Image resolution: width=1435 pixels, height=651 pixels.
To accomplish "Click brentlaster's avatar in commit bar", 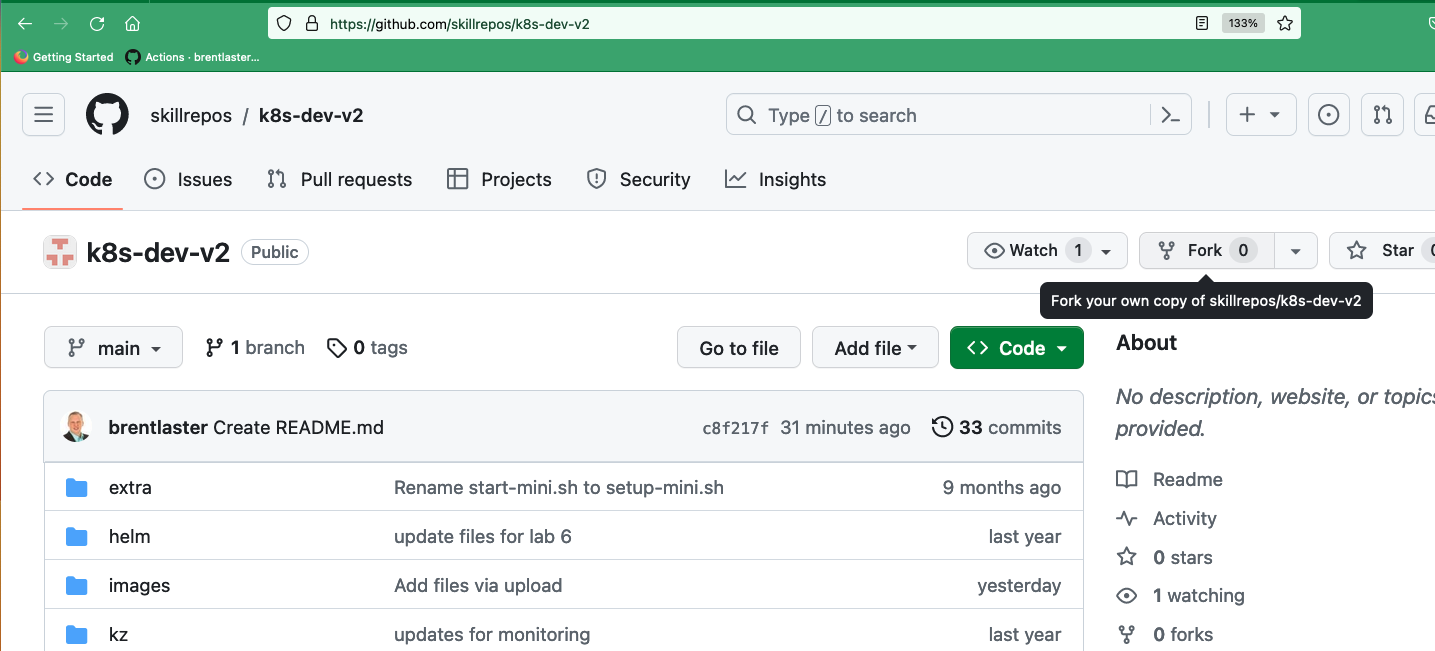I will tap(76, 427).
